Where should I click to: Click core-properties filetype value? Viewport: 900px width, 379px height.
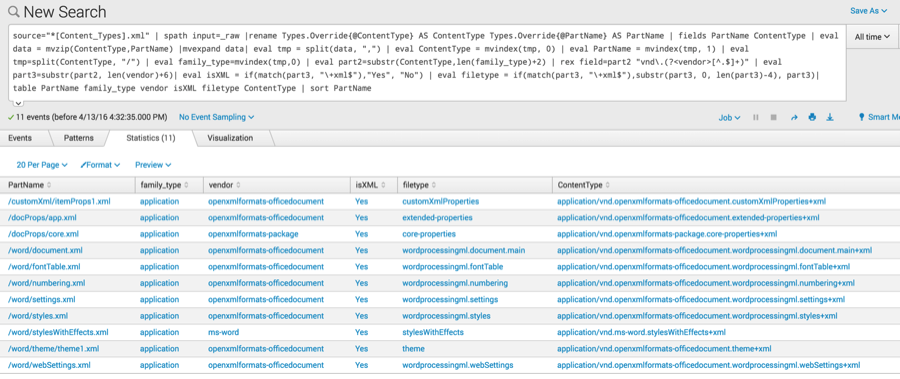point(429,234)
